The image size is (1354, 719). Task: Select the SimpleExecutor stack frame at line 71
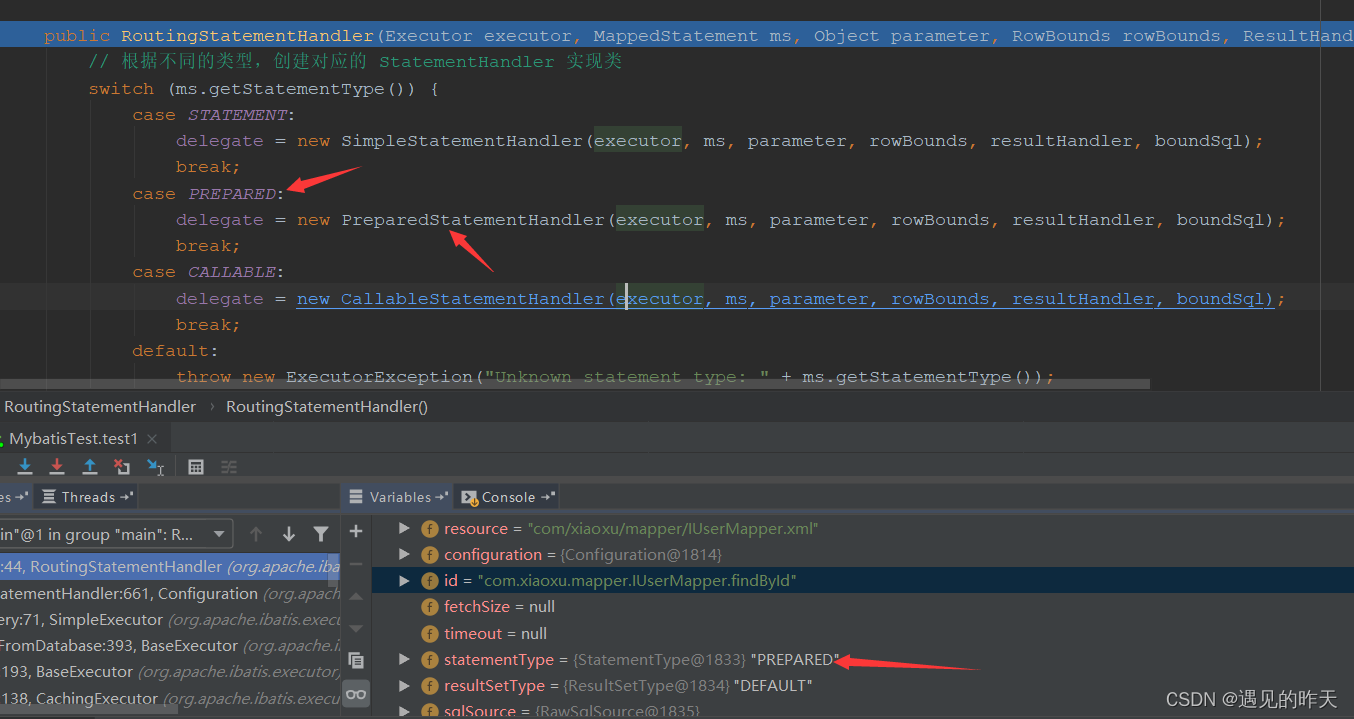point(170,619)
